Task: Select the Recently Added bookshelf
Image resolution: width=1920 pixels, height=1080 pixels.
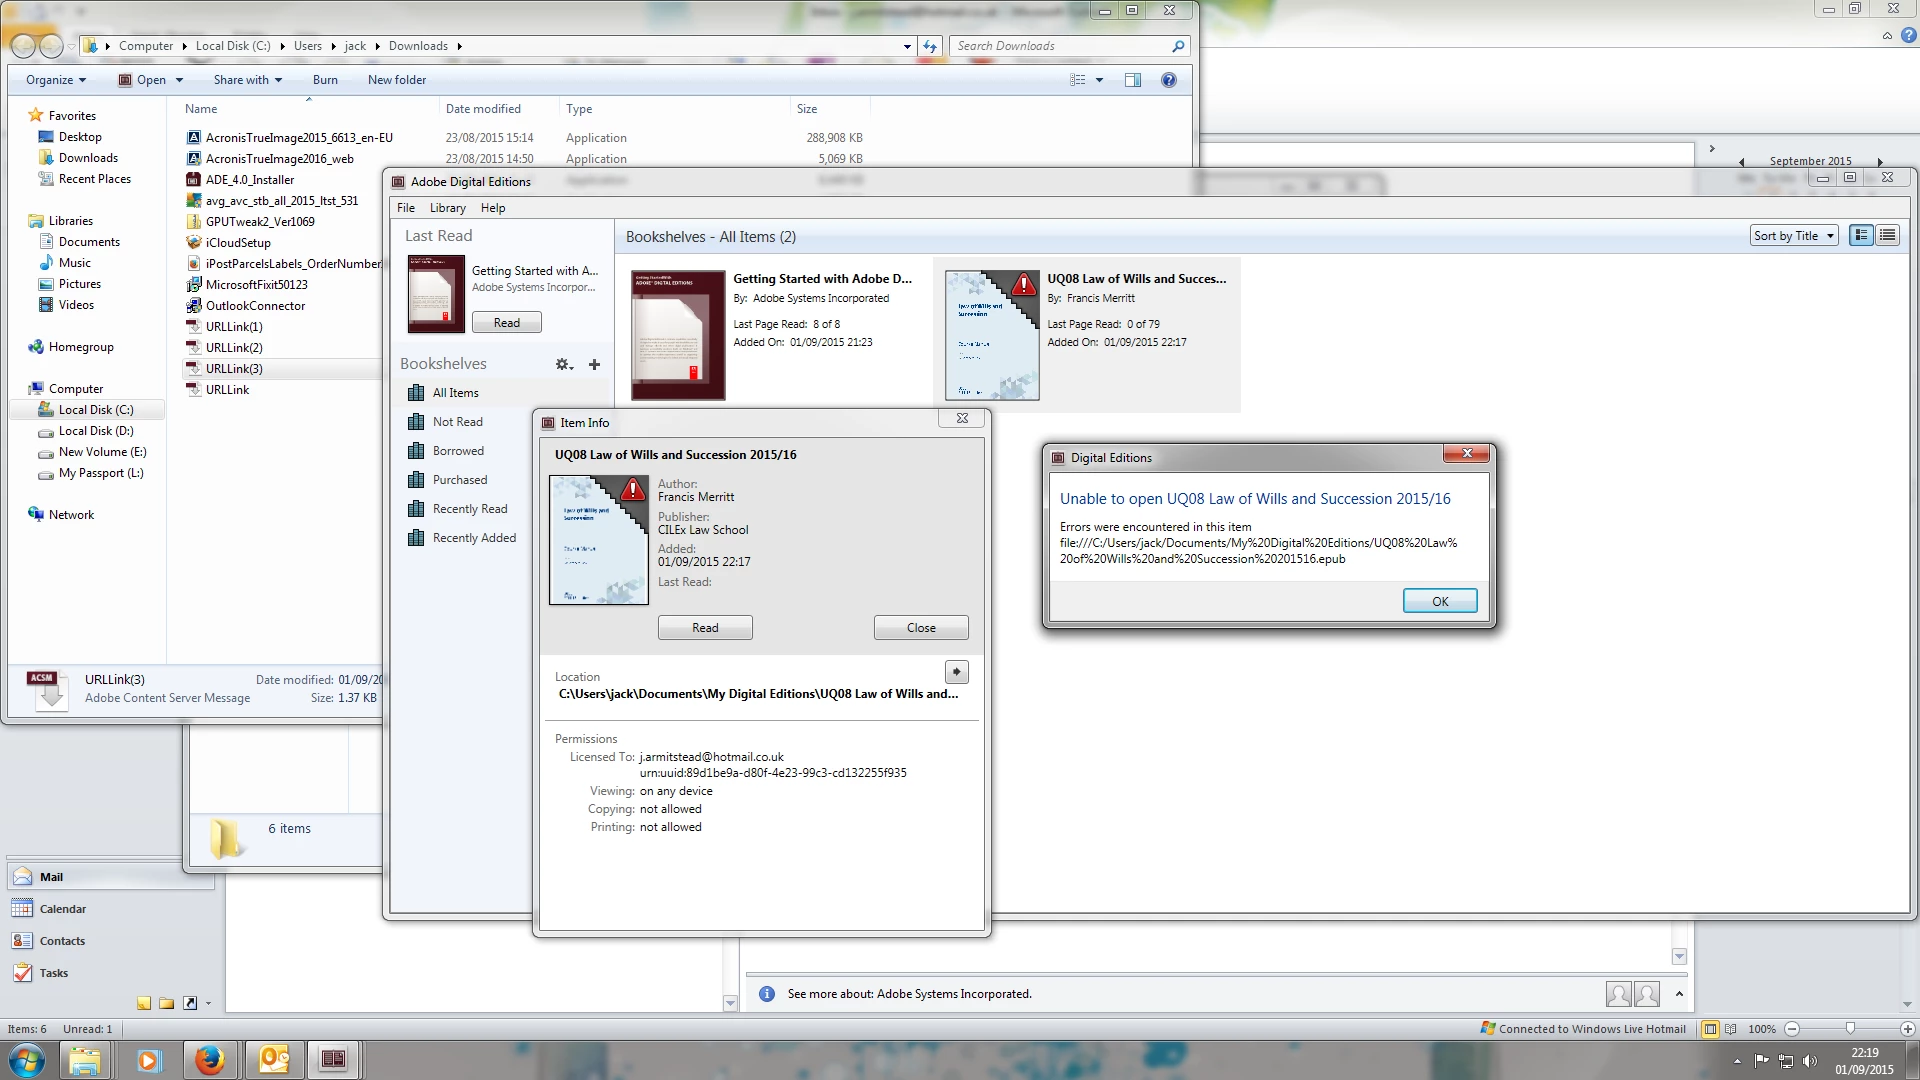Action: click(x=473, y=538)
